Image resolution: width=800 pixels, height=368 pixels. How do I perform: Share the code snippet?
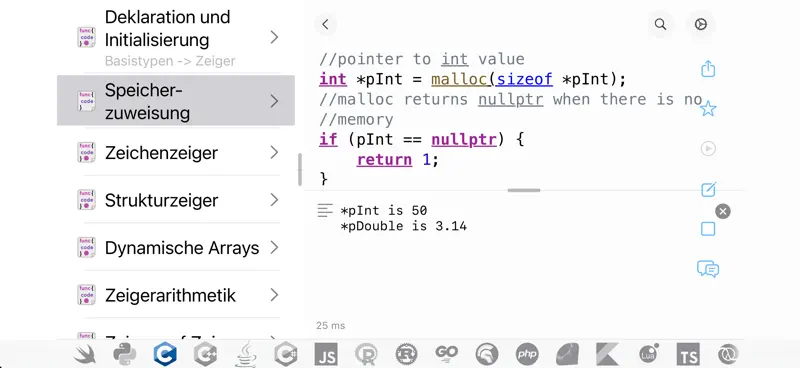(708, 69)
